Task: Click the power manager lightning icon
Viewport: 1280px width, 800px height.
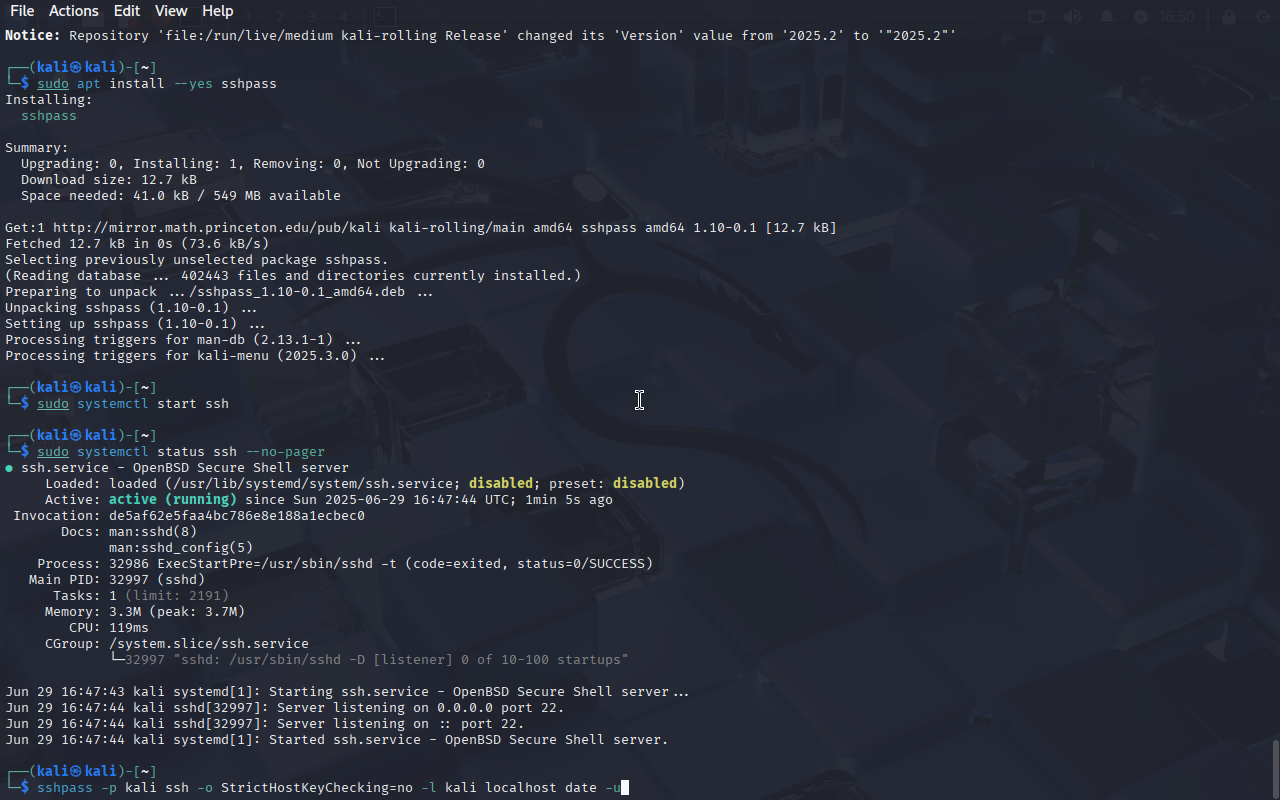Action: coord(1141,16)
